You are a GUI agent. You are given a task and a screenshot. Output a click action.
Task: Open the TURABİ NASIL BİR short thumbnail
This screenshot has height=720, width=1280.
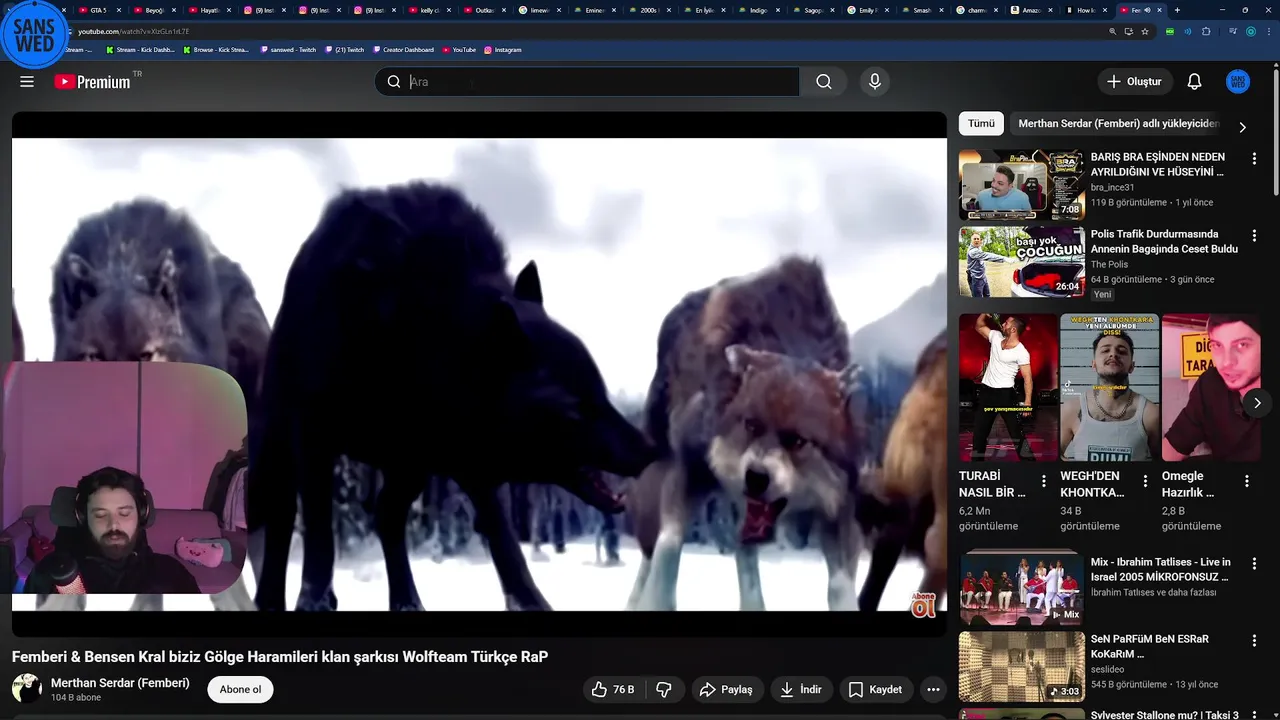pyautogui.click(x=1008, y=387)
